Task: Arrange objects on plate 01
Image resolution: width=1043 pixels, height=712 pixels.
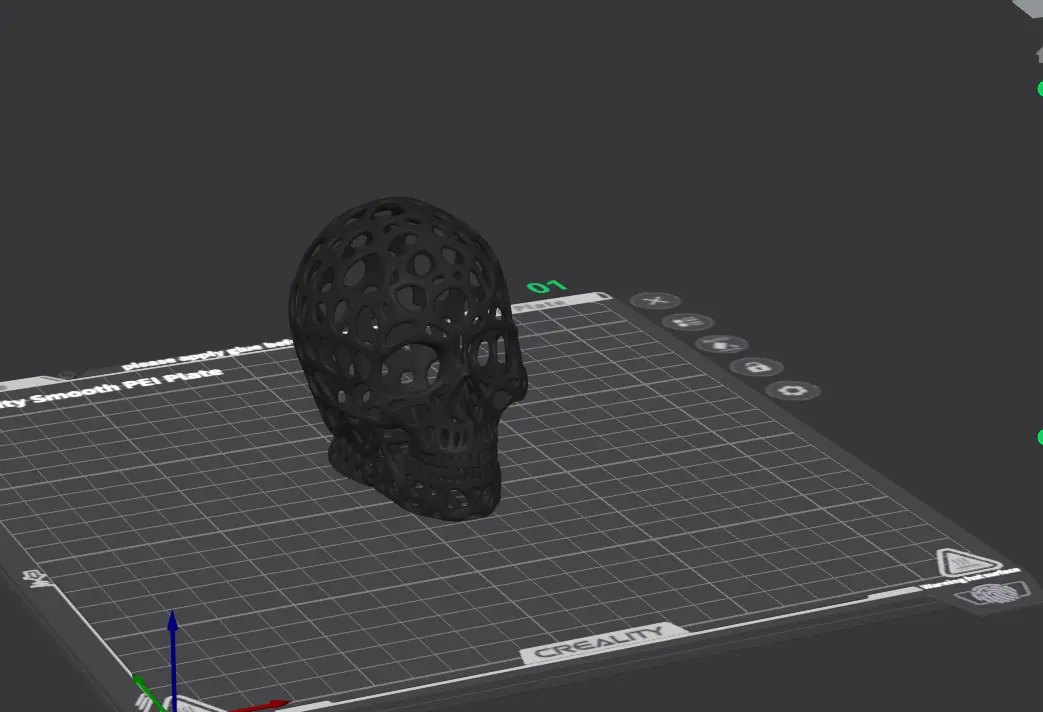Action: [688, 323]
